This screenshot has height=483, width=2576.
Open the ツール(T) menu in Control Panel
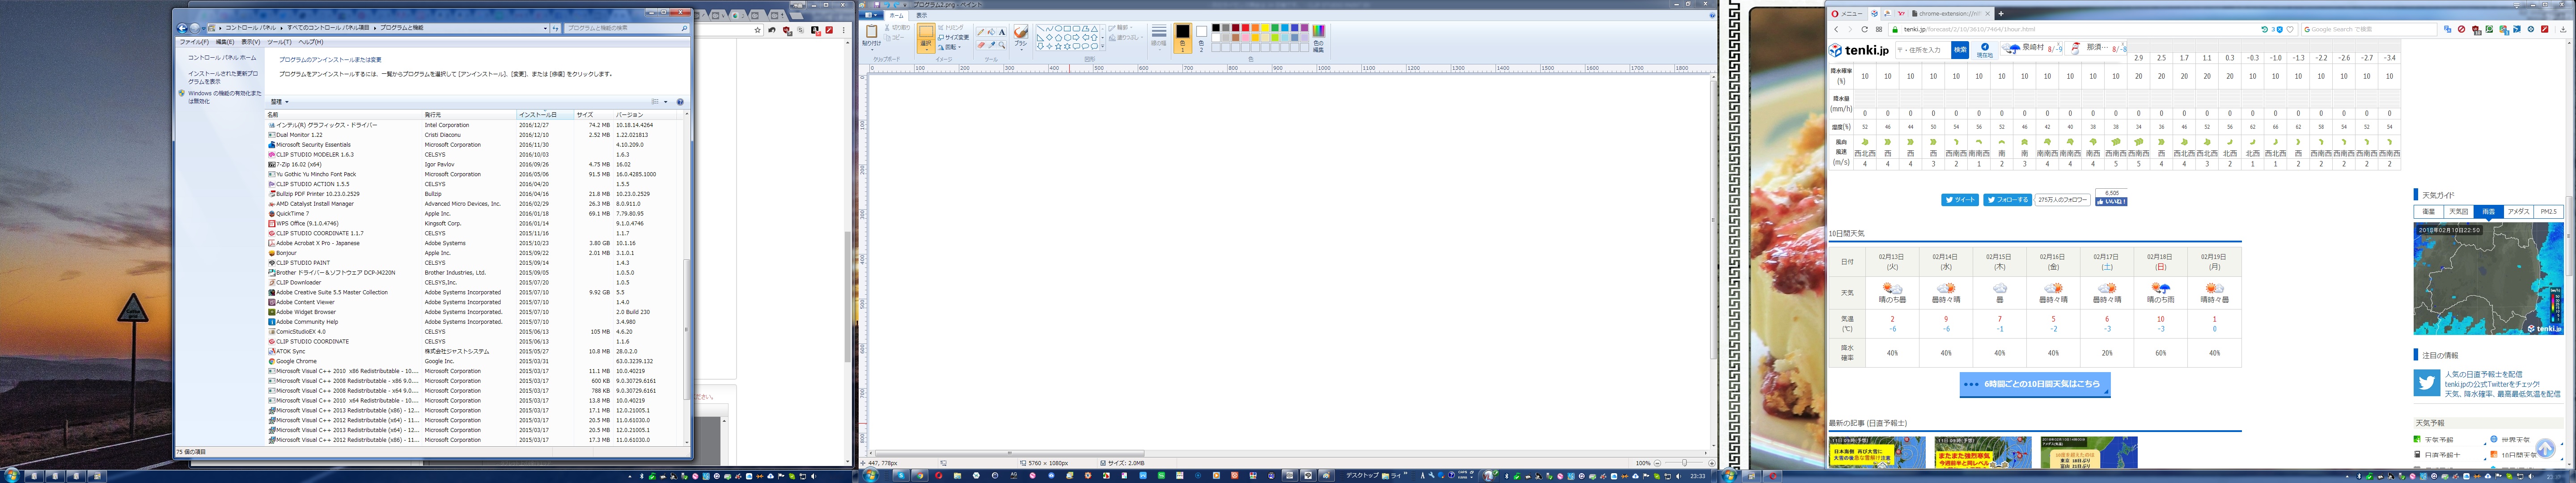click(x=279, y=42)
